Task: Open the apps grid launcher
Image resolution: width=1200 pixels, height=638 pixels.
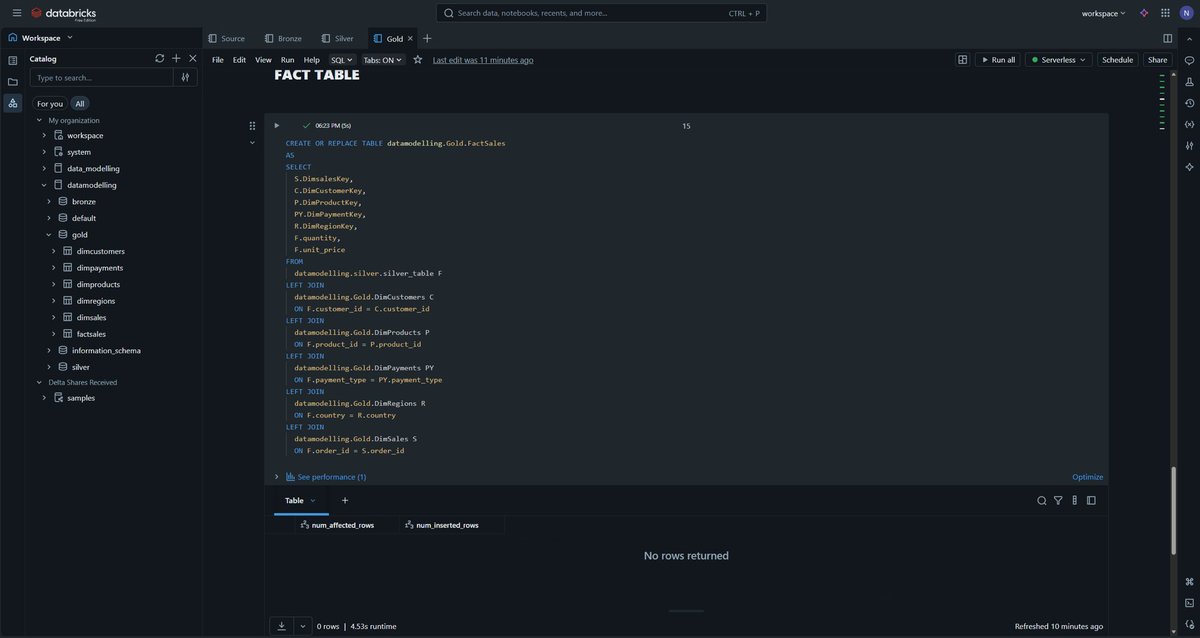Action: [1165, 13]
